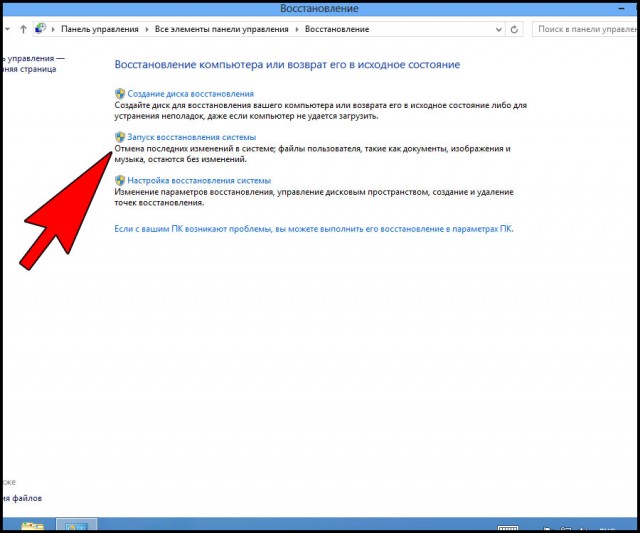Expand chevron after Панель управления breadcrumb
Image resolution: width=640 pixels, height=533 pixels.
[x=147, y=29]
